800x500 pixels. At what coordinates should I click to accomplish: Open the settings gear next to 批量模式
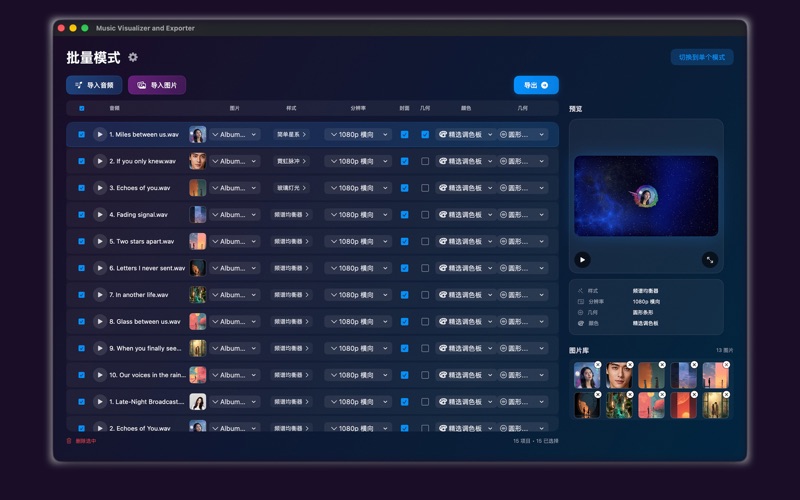point(133,58)
